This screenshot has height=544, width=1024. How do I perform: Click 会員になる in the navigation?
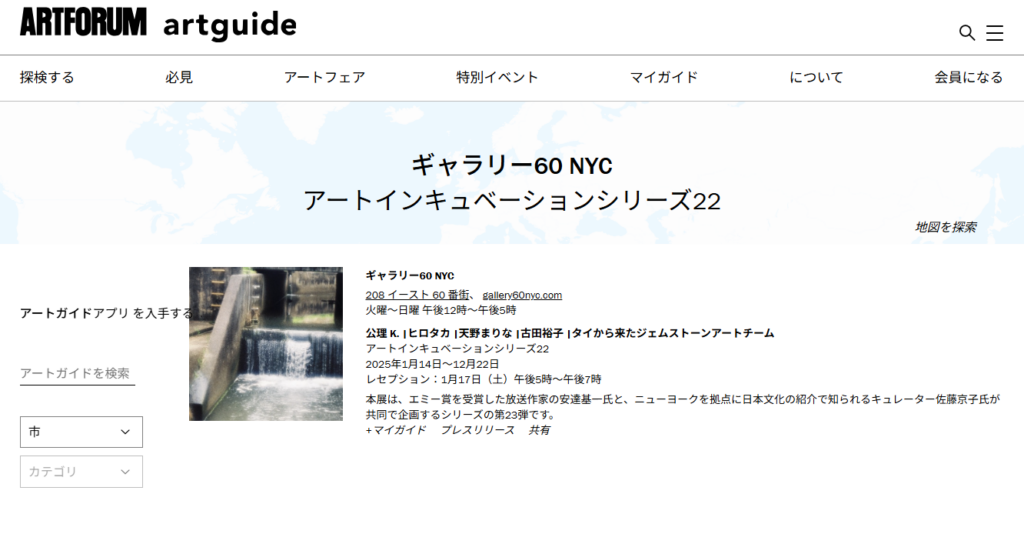coord(968,77)
